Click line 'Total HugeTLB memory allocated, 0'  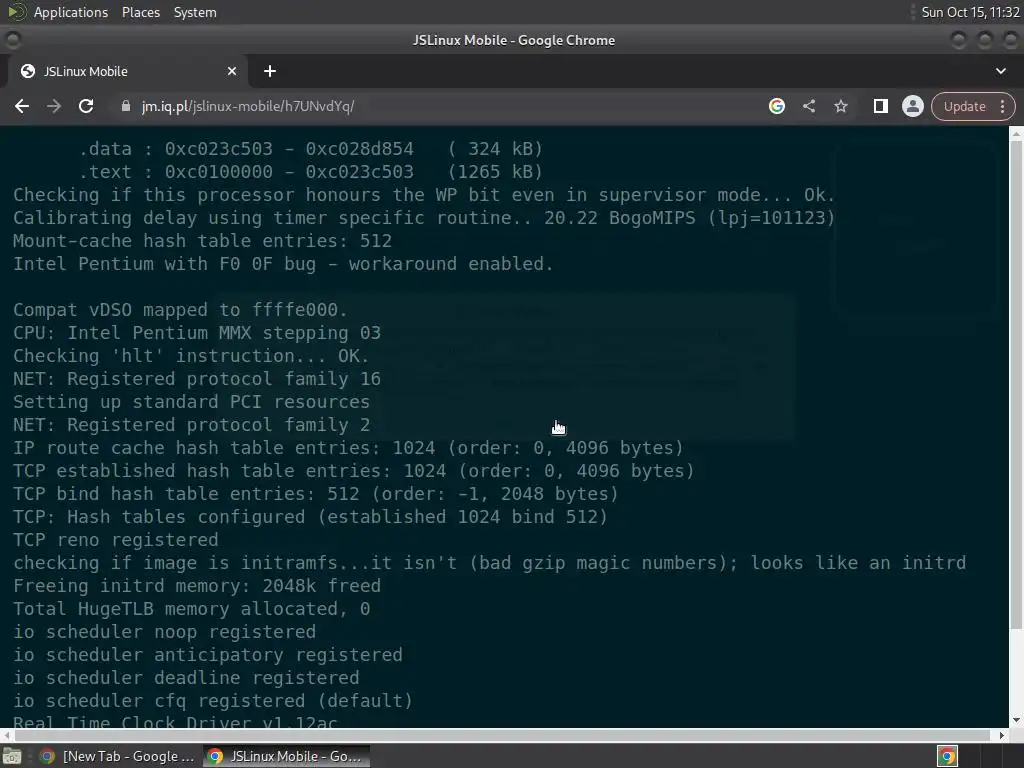191,609
